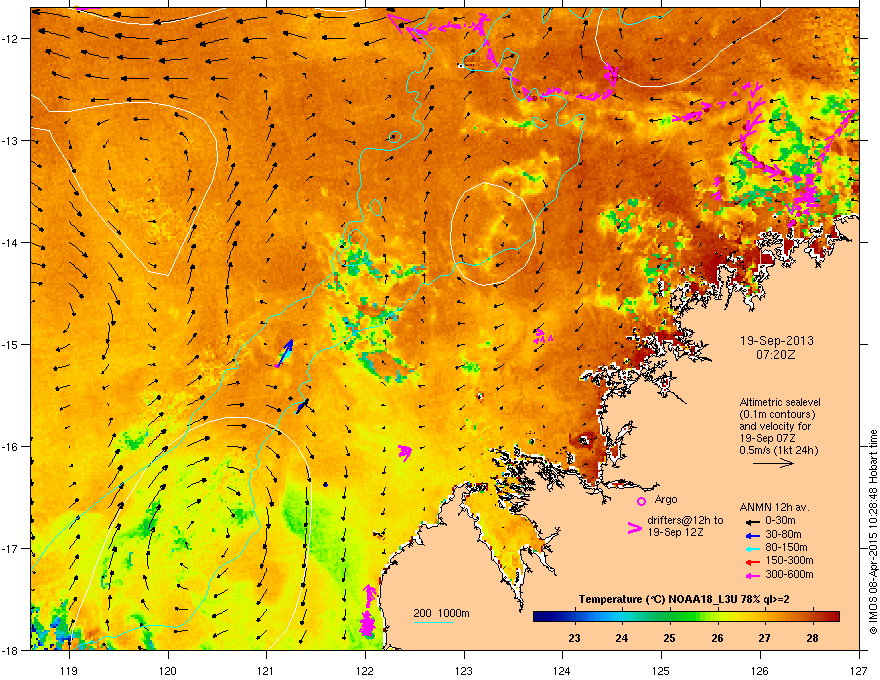This screenshot has width=880, height=680.
Task: Click latitude axis label -14
Action: tap(11, 243)
